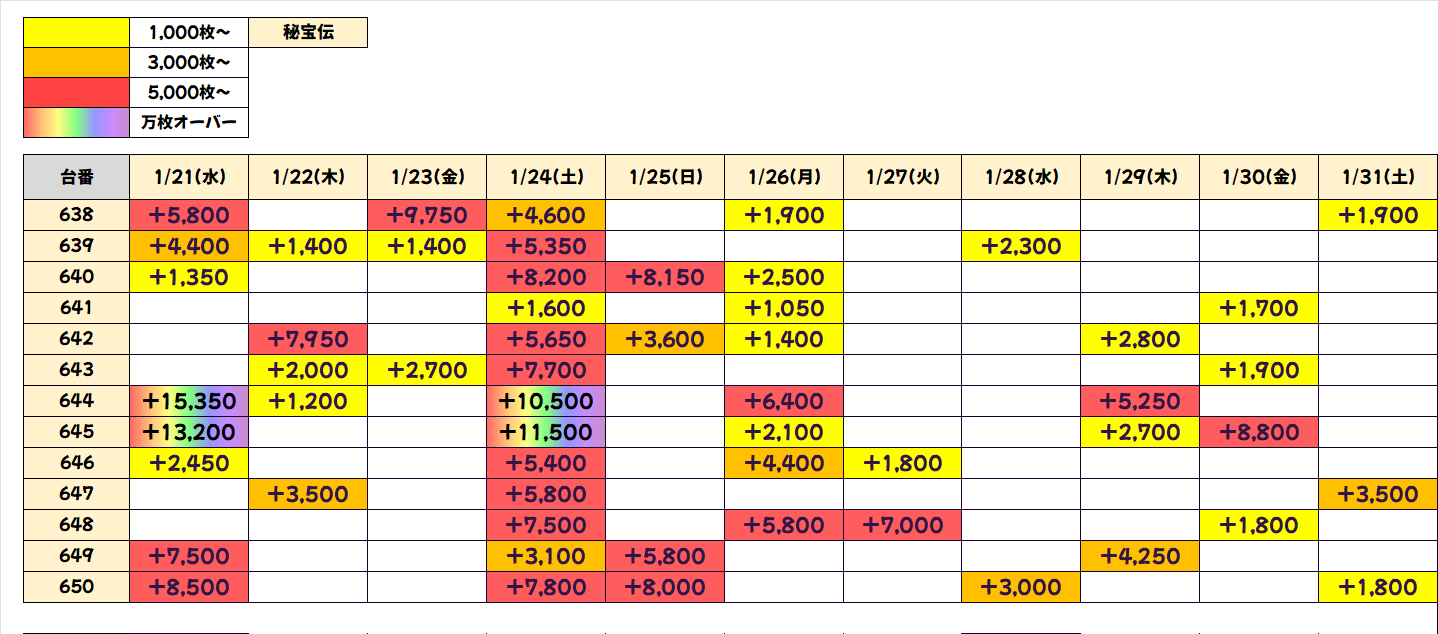This screenshot has width=1438, height=634.
Task: Select machine number 644 row label
Action: 77,401
